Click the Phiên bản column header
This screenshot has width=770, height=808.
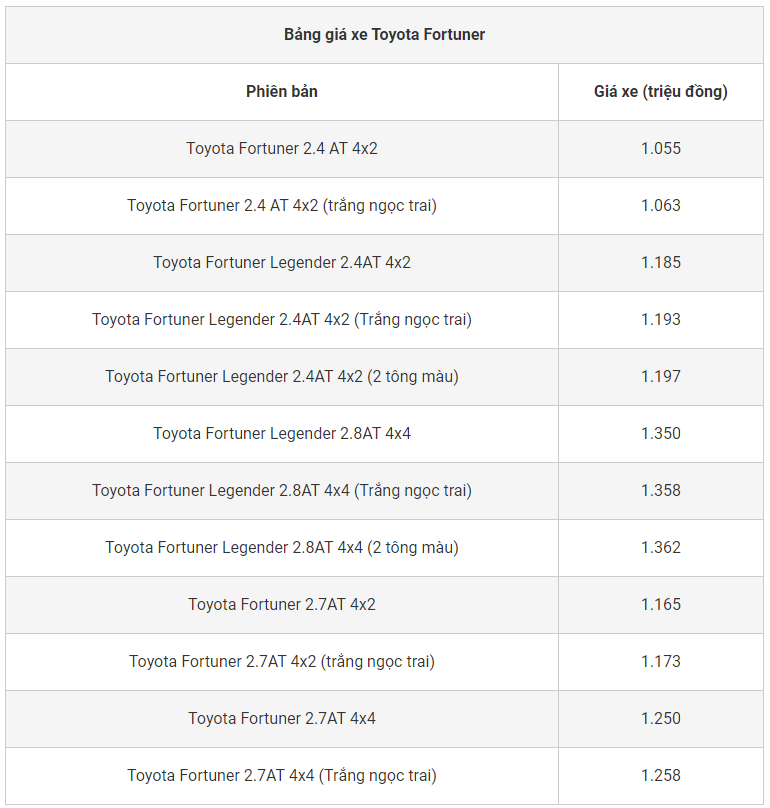pyautogui.click(x=282, y=92)
